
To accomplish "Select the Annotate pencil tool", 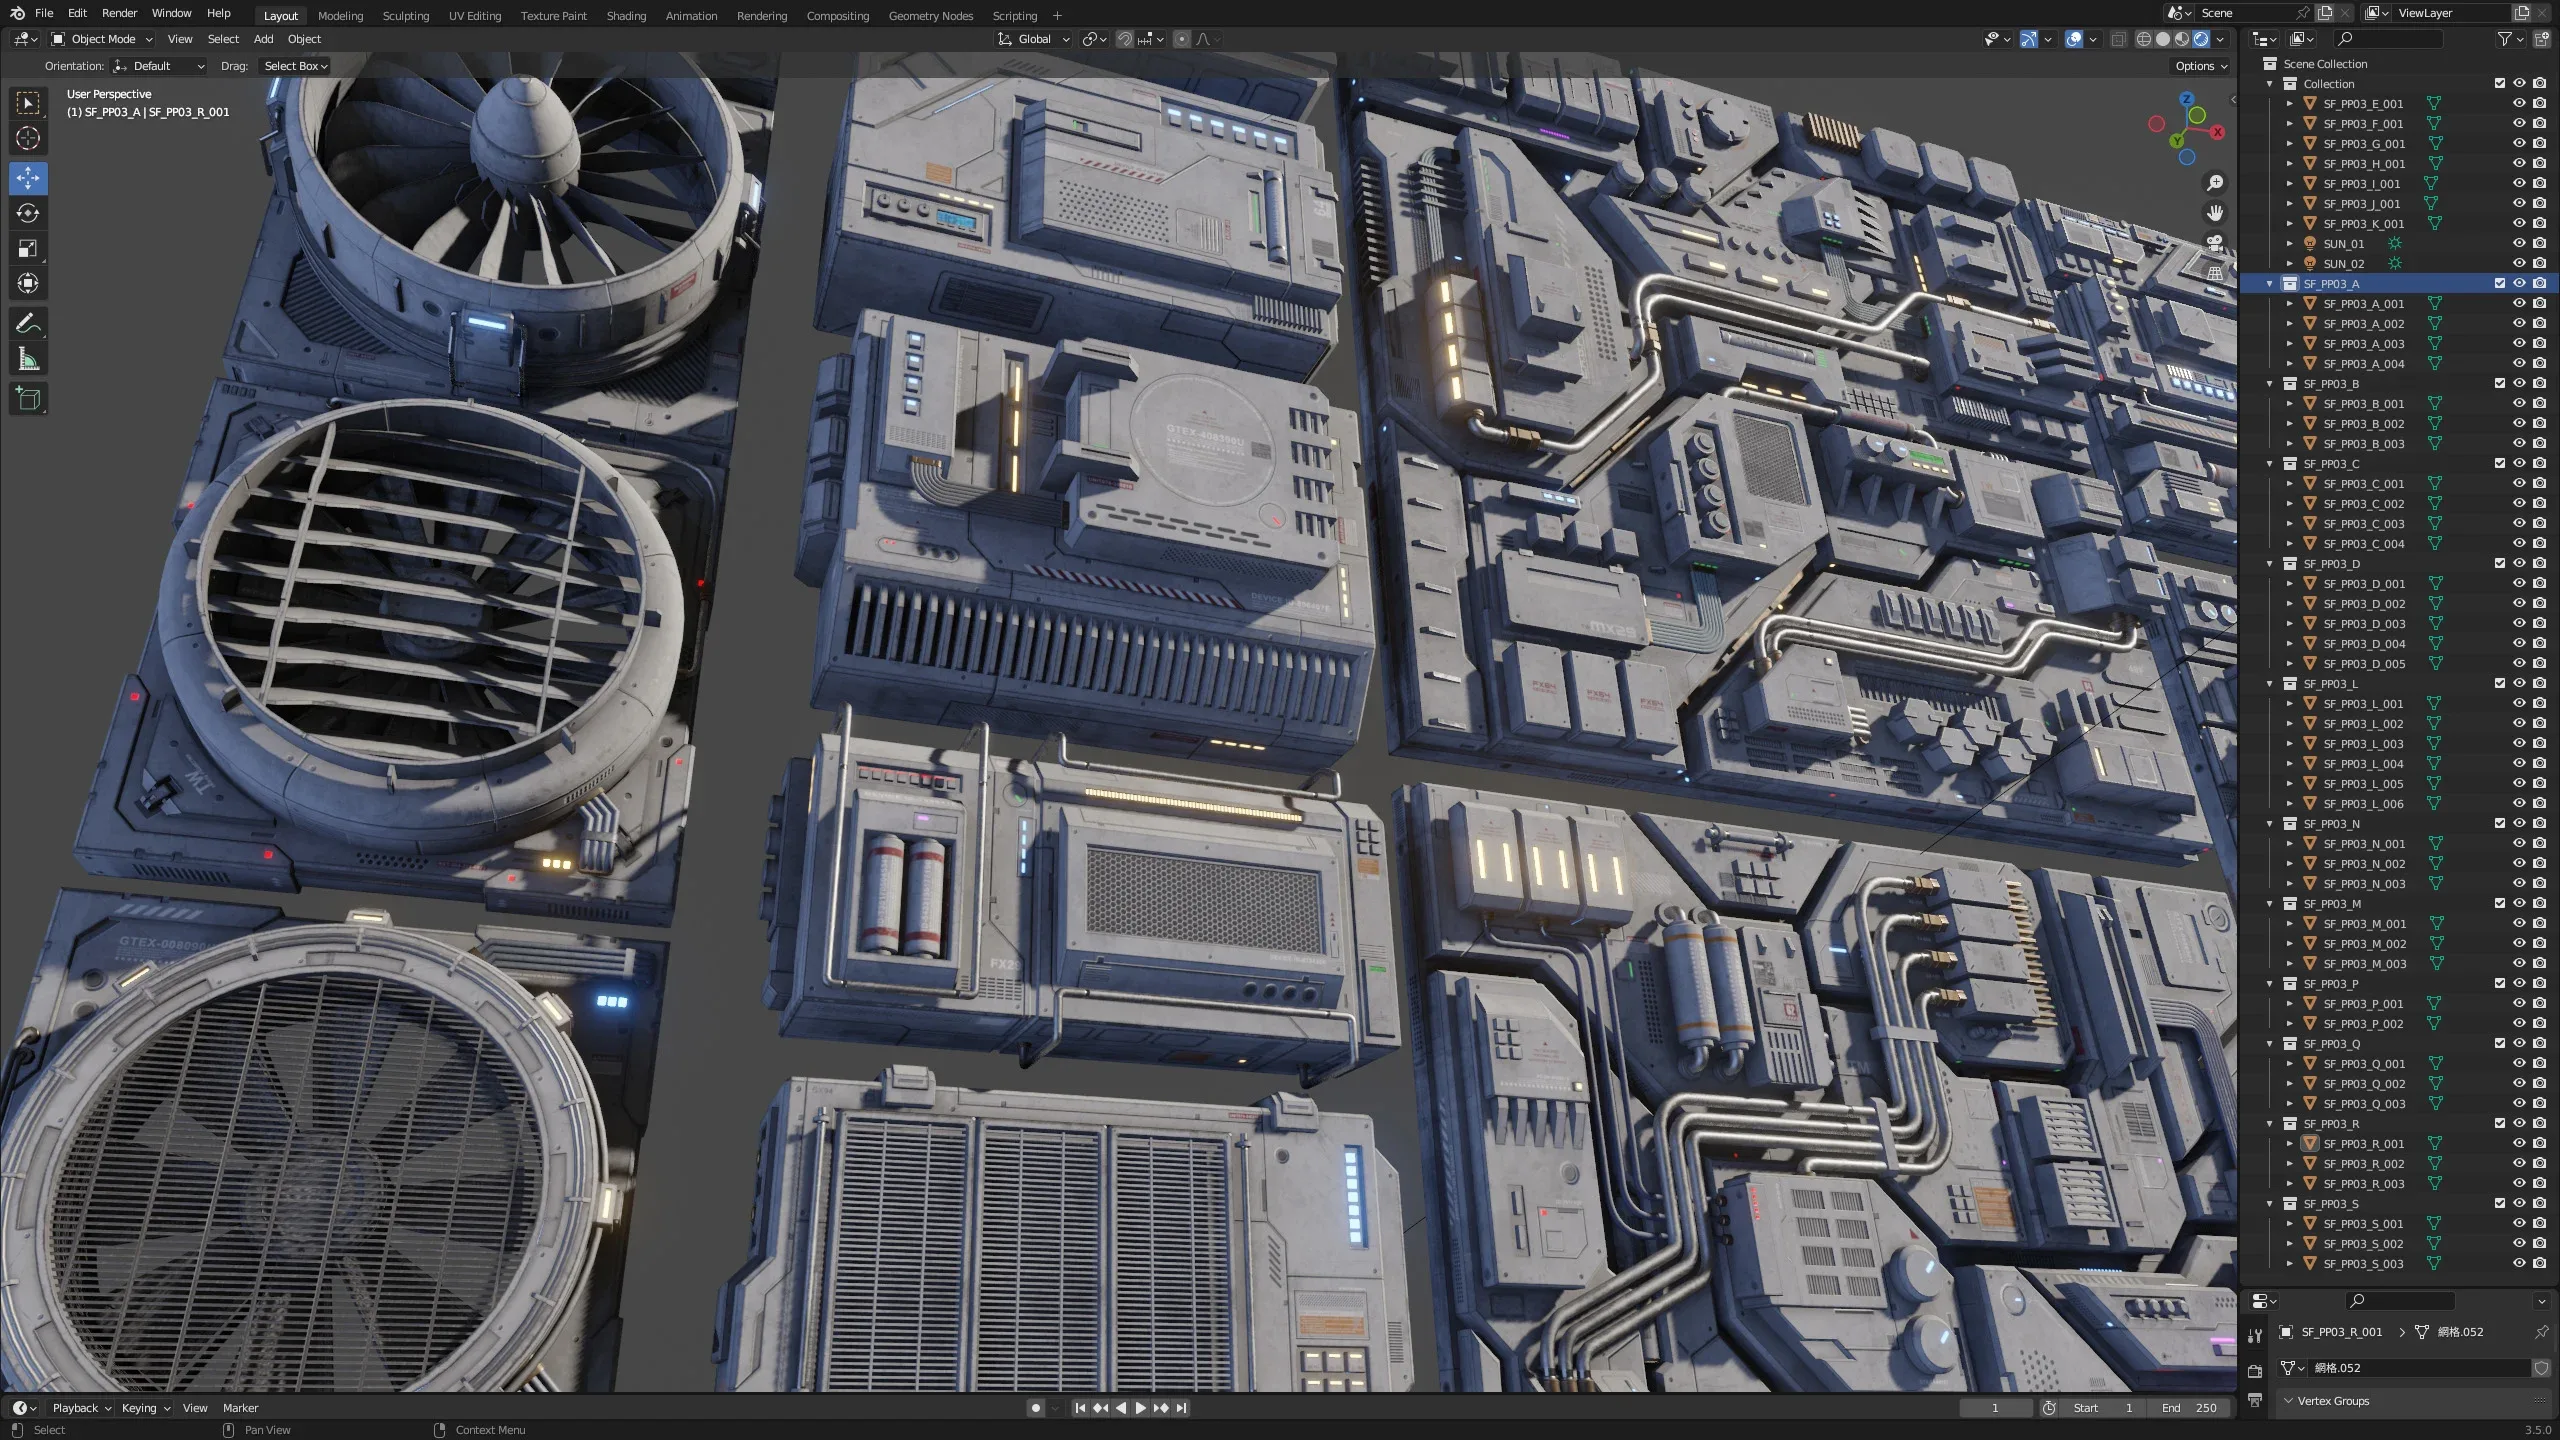I will (x=28, y=323).
